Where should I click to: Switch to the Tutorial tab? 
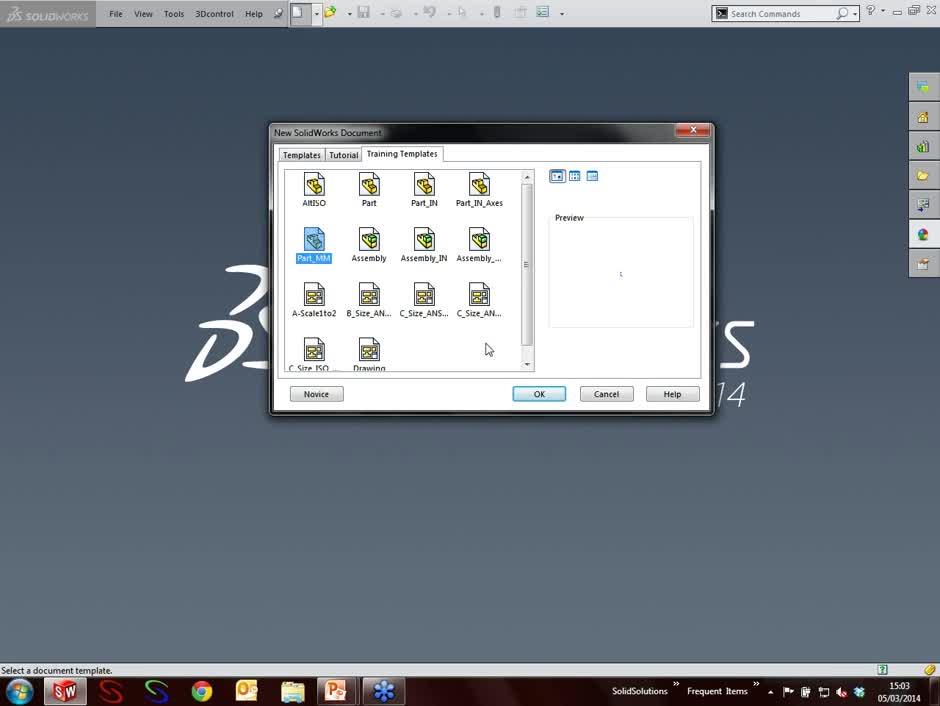(x=343, y=155)
